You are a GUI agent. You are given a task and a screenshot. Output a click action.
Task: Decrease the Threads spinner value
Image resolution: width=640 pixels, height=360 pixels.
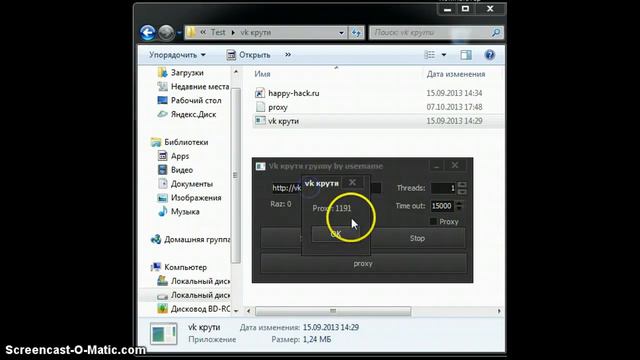(x=462, y=191)
